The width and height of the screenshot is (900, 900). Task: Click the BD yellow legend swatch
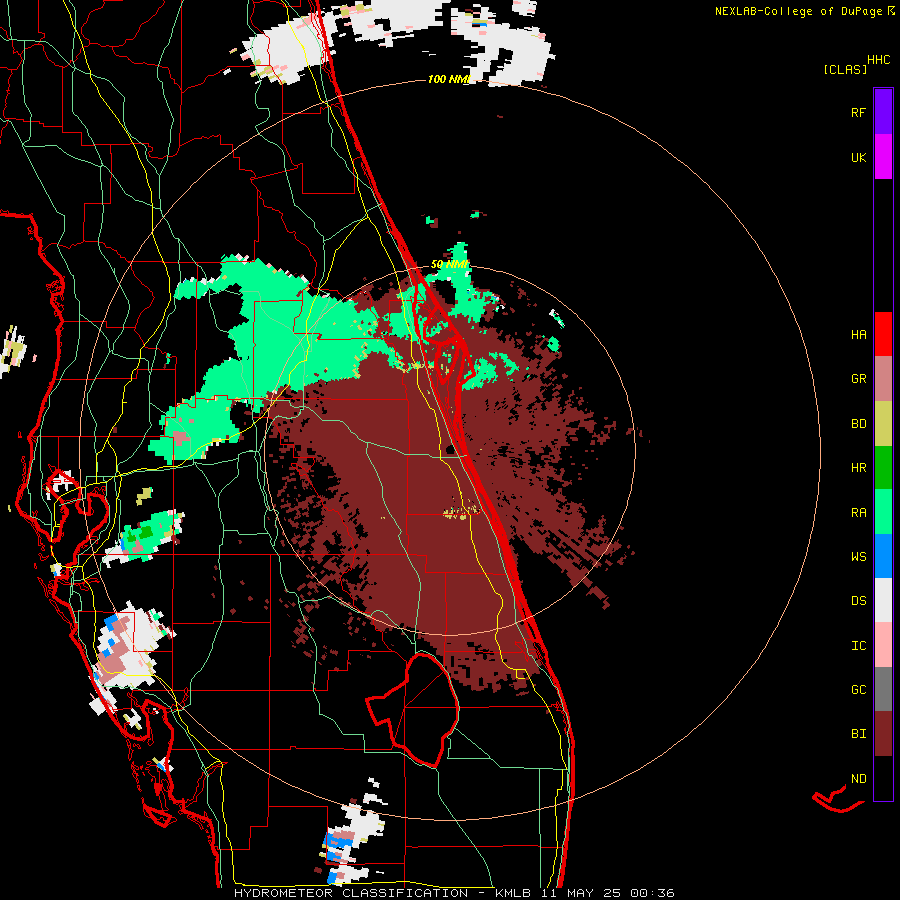(x=883, y=424)
